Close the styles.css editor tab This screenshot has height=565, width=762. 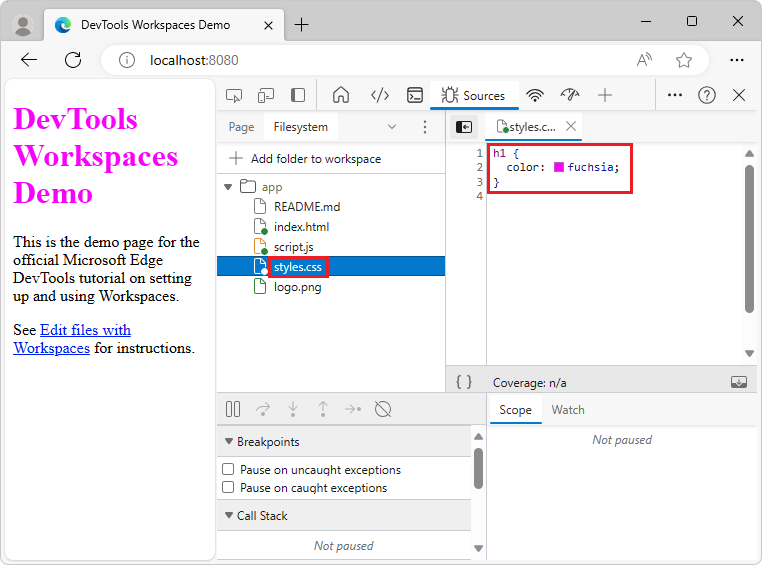(x=571, y=126)
